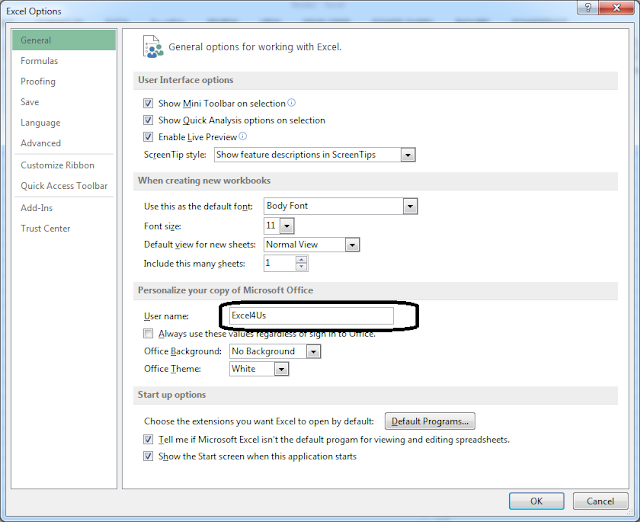640x522 pixels.
Task: Confirm with the OK button
Action: click(x=536, y=501)
